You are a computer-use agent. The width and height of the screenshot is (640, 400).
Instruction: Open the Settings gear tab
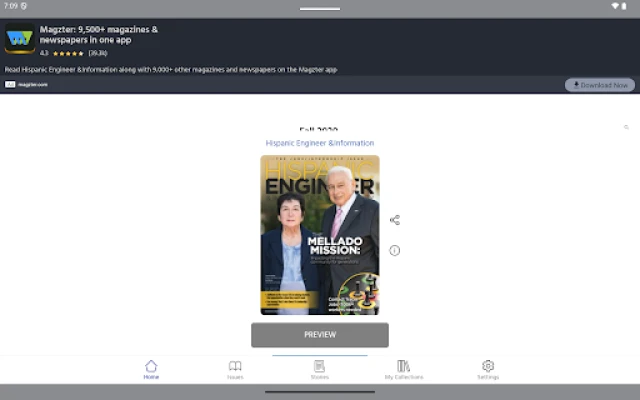[x=488, y=366]
